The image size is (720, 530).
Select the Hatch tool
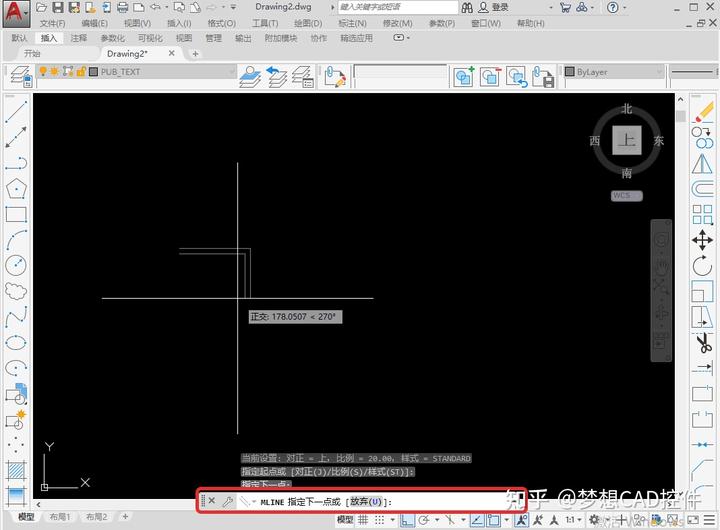pos(17,470)
